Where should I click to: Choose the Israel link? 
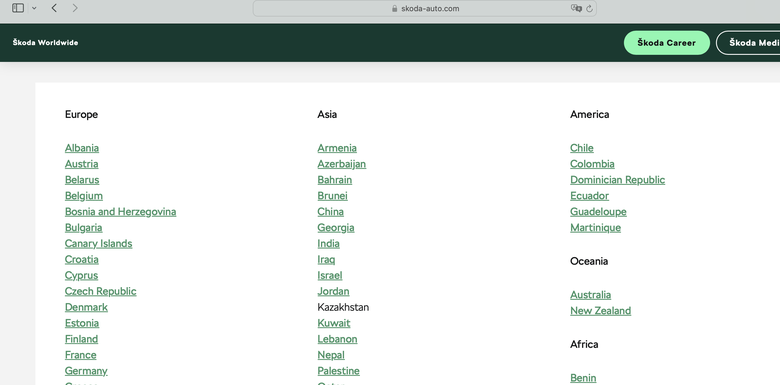pos(330,276)
